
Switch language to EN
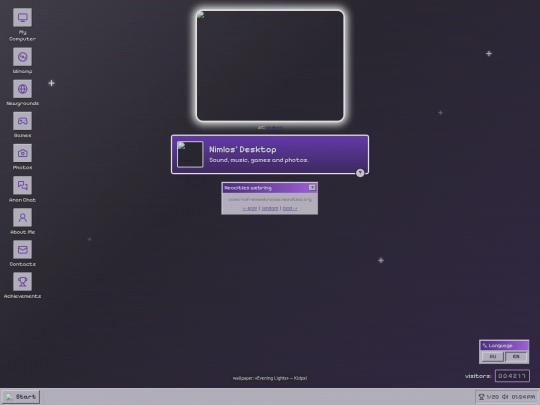516,356
